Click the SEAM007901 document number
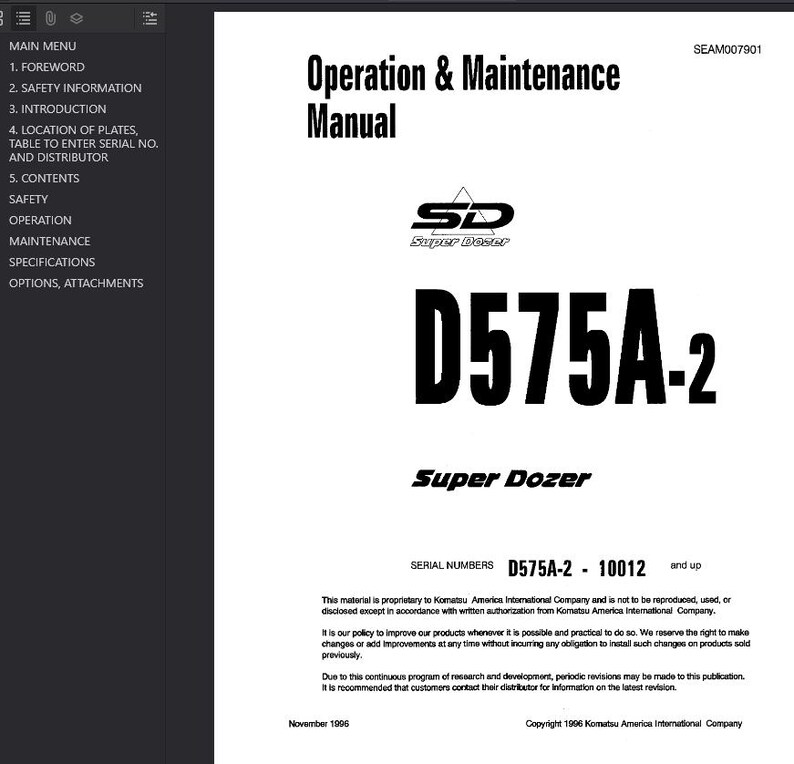794x764 pixels. [727, 50]
